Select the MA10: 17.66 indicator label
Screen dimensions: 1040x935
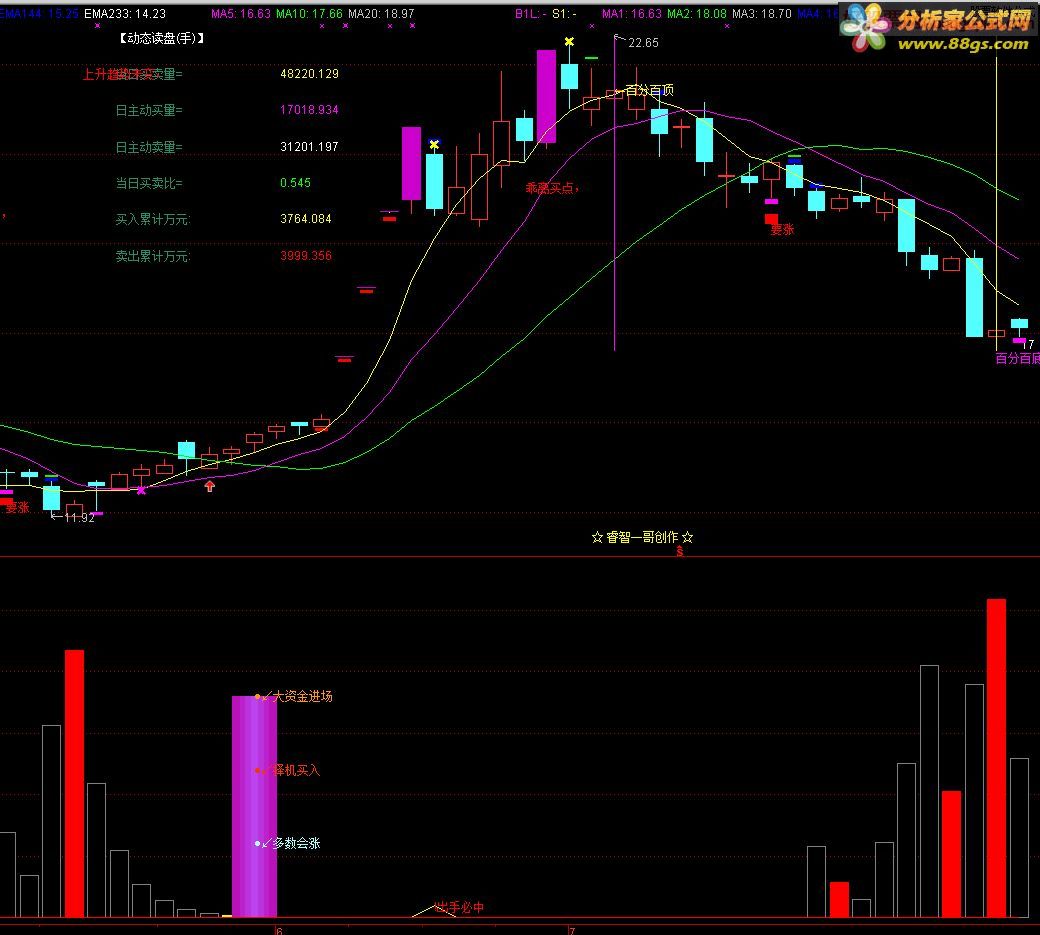(x=309, y=13)
